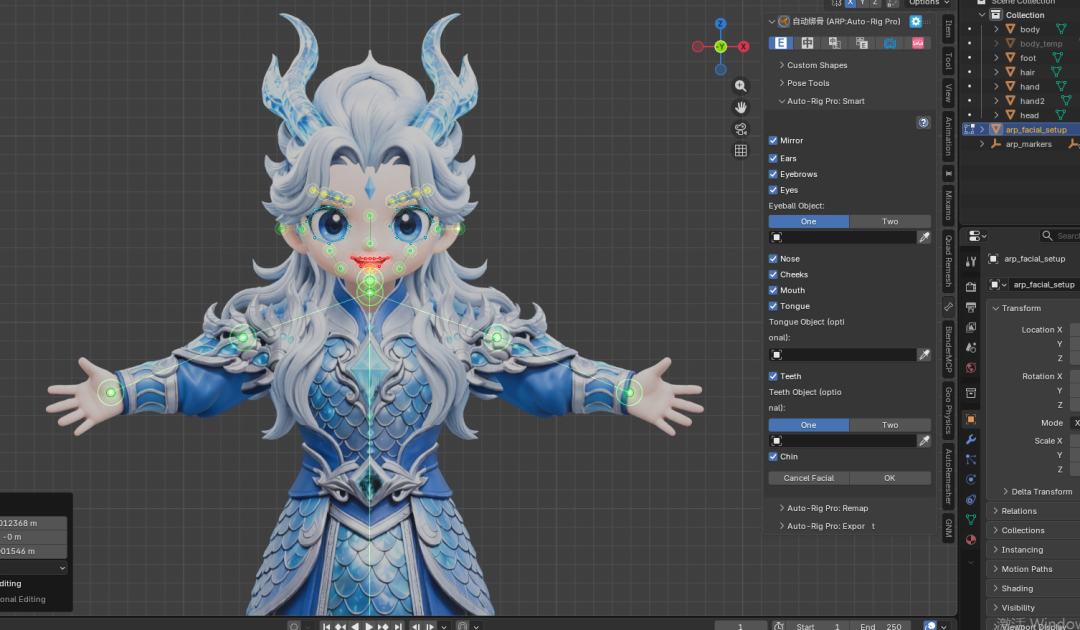The height and width of the screenshot is (630, 1080).
Task: Jump to the first frame of the timeline
Action: tap(326, 626)
